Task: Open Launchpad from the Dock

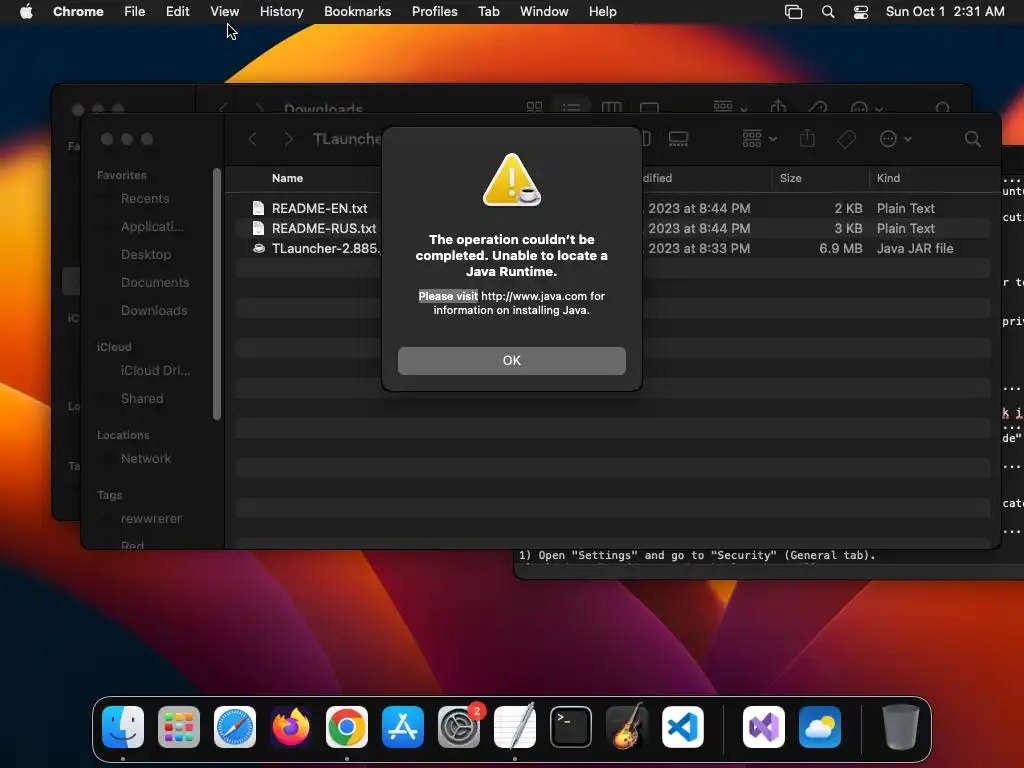Action: (x=179, y=727)
